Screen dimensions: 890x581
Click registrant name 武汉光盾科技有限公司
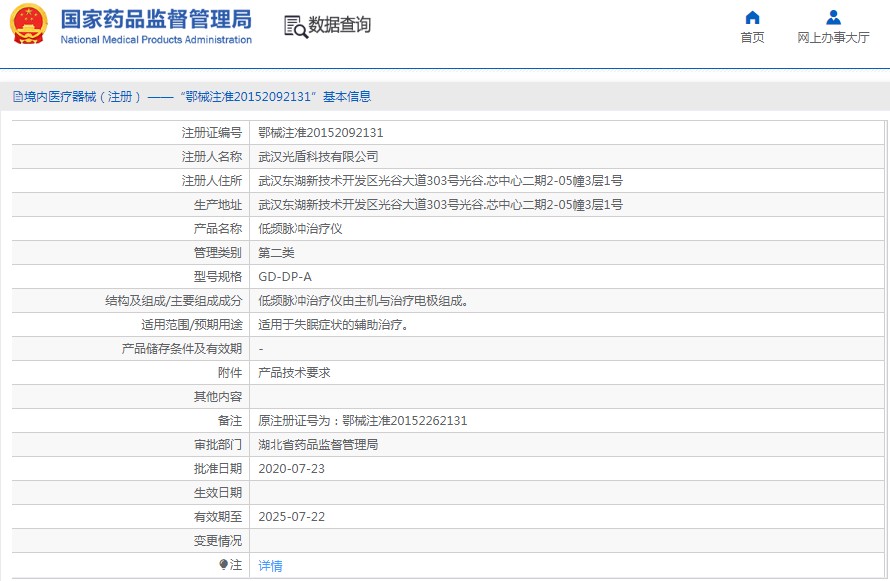tap(318, 157)
